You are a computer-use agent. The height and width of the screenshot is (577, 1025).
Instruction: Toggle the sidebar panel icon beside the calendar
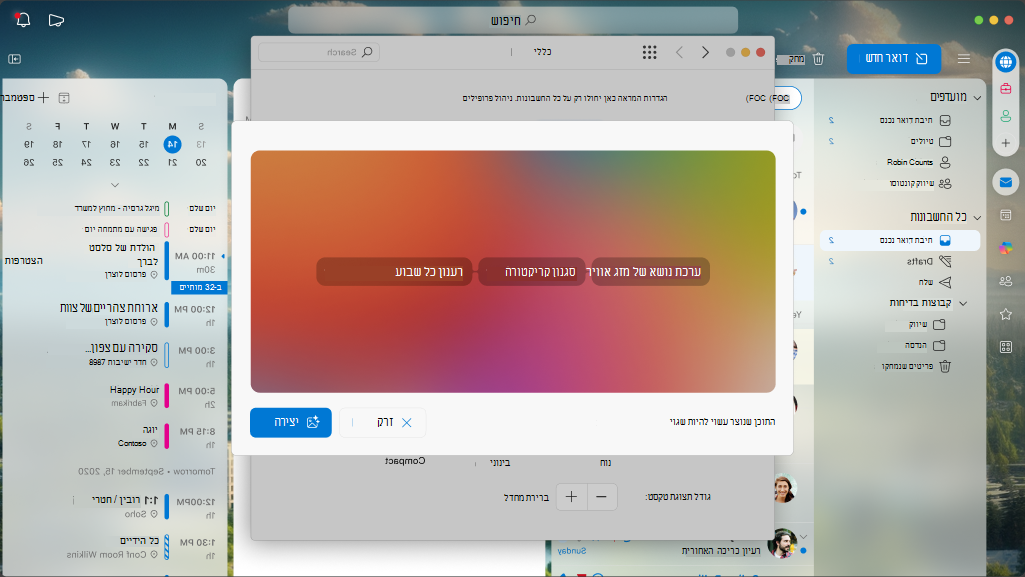tap(14, 59)
